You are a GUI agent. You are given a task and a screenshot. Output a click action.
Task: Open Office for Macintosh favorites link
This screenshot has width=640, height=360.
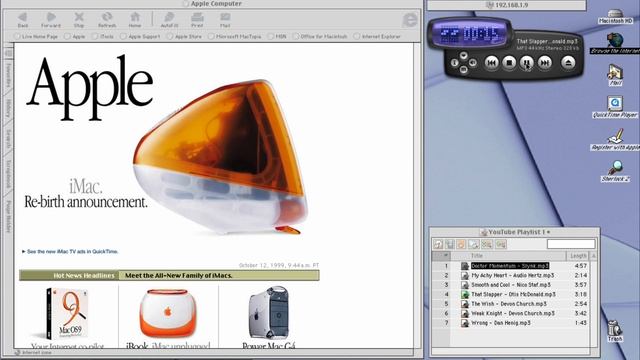[x=320, y=36]
